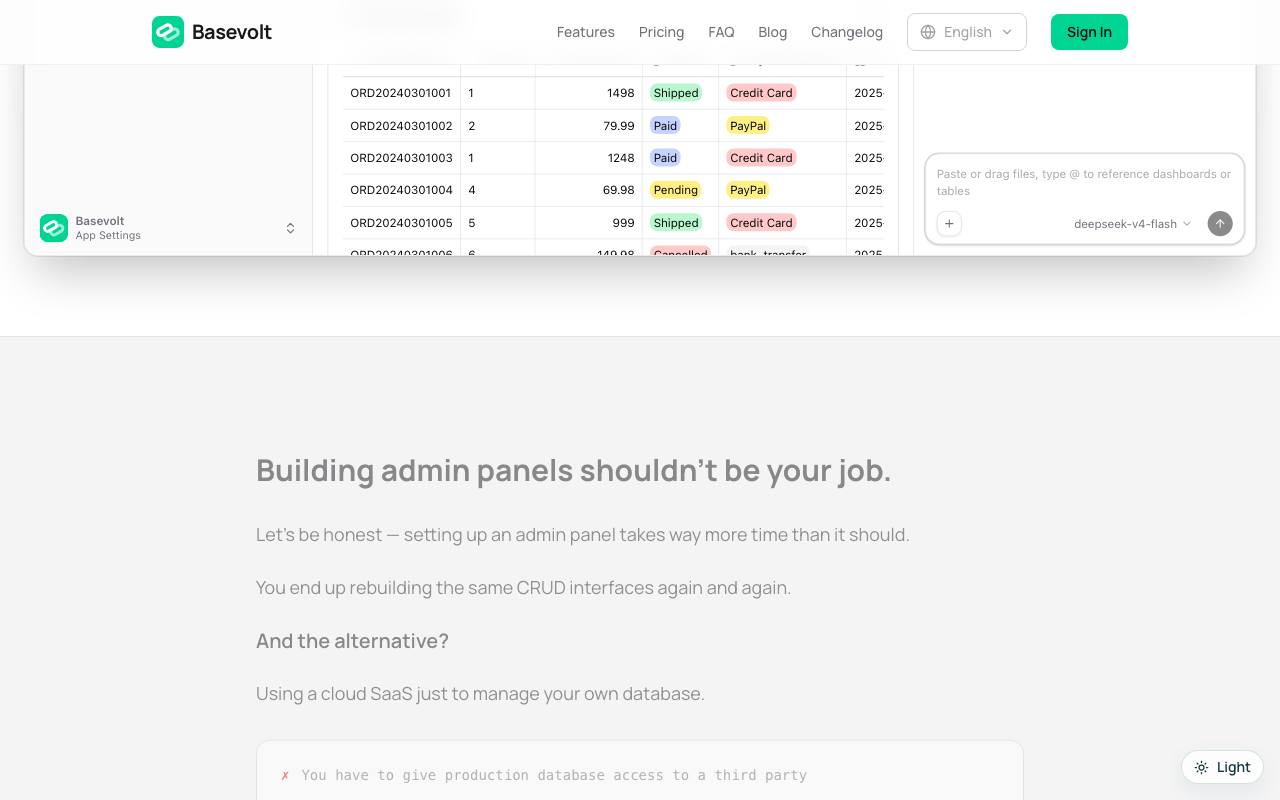The image size is (1280, 800).
Task: Click the Shipped badge on order ORD20240301005
Action: (675, 223)
